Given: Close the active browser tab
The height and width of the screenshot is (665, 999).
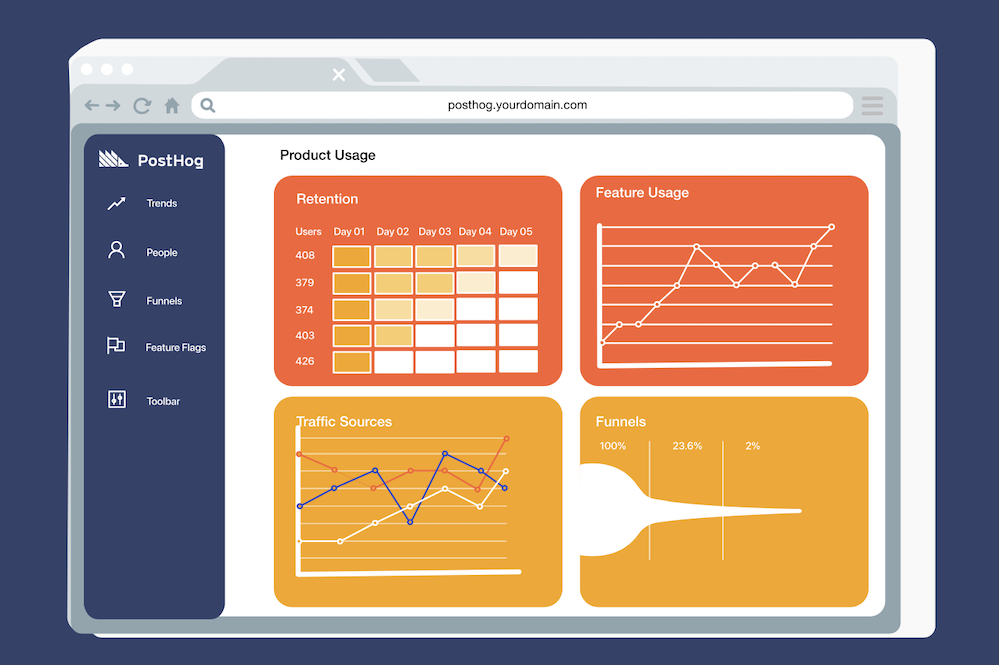Looking at the screenshot, I should tap(339, 75).
